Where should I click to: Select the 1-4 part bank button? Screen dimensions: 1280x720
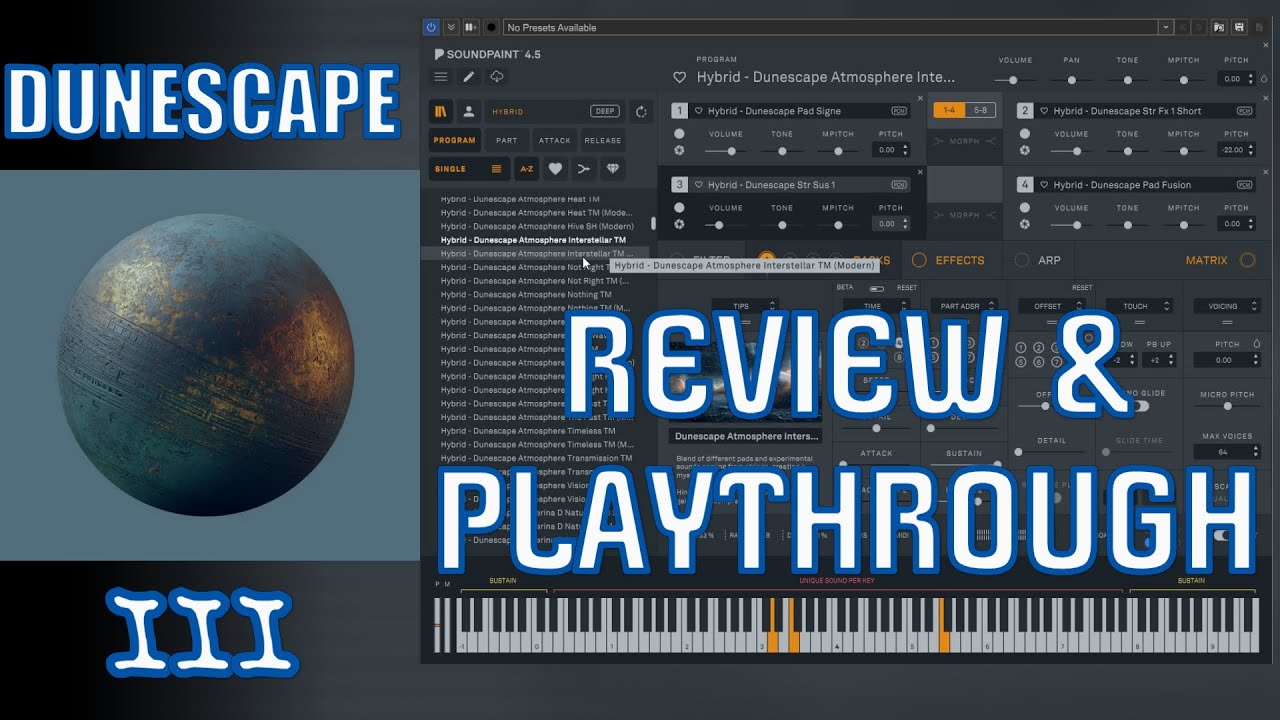point(949,111)
